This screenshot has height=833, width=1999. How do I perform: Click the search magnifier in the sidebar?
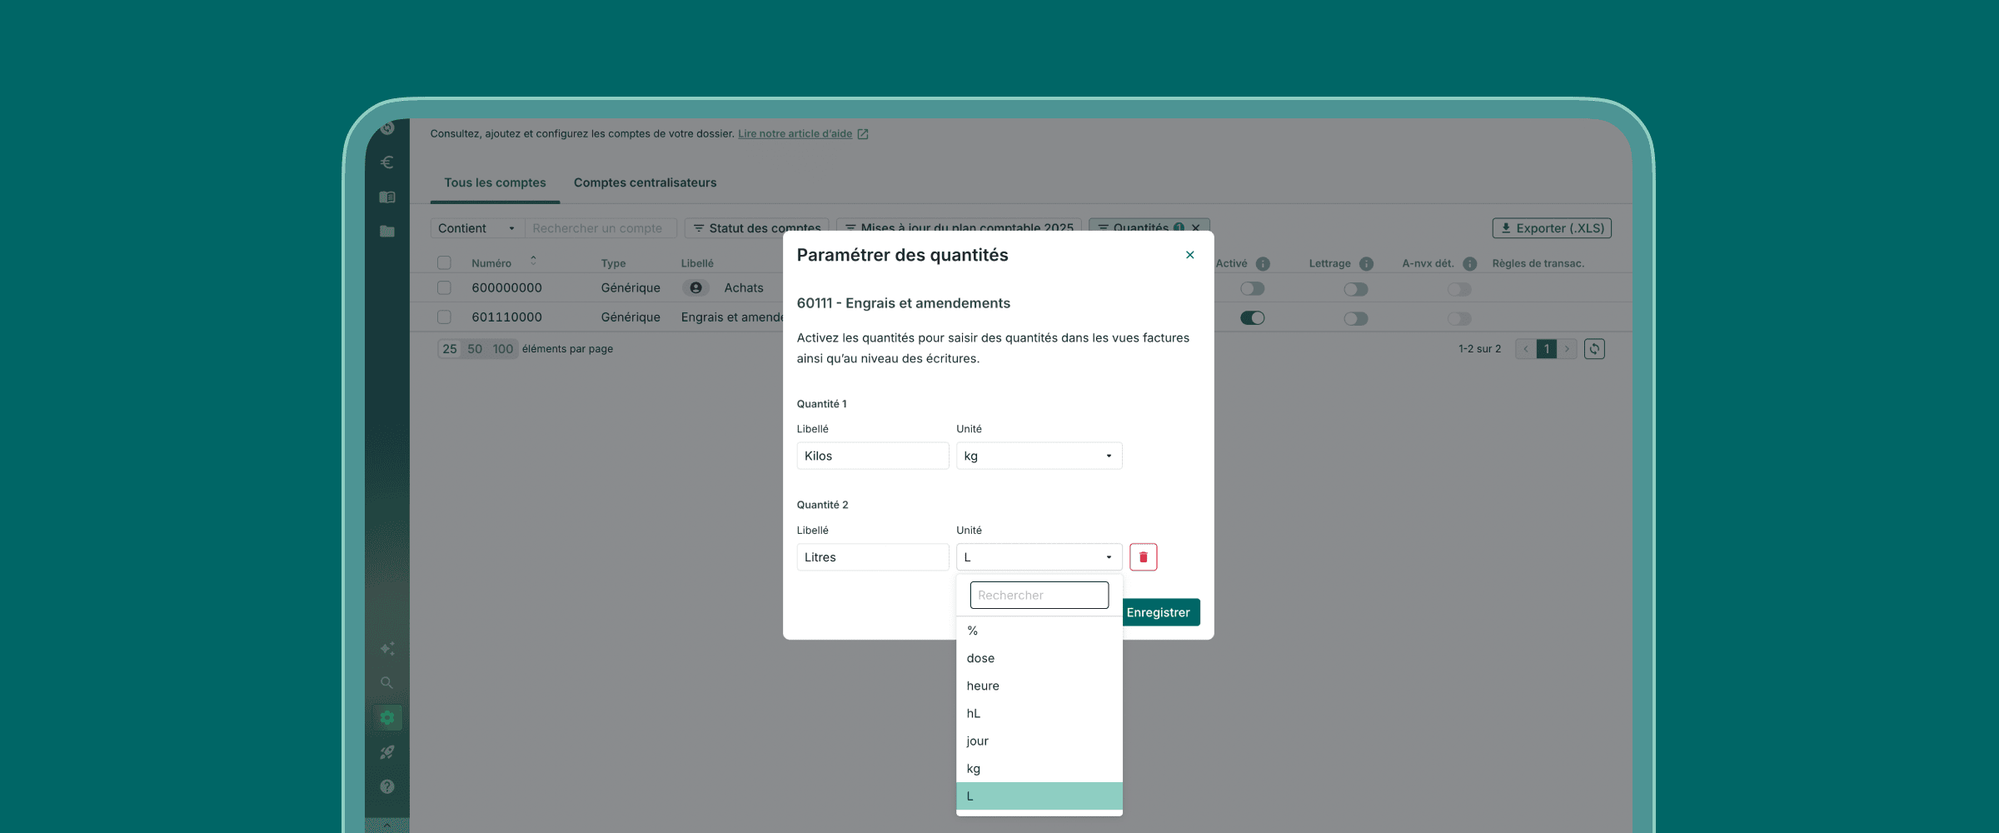[387, 683]
